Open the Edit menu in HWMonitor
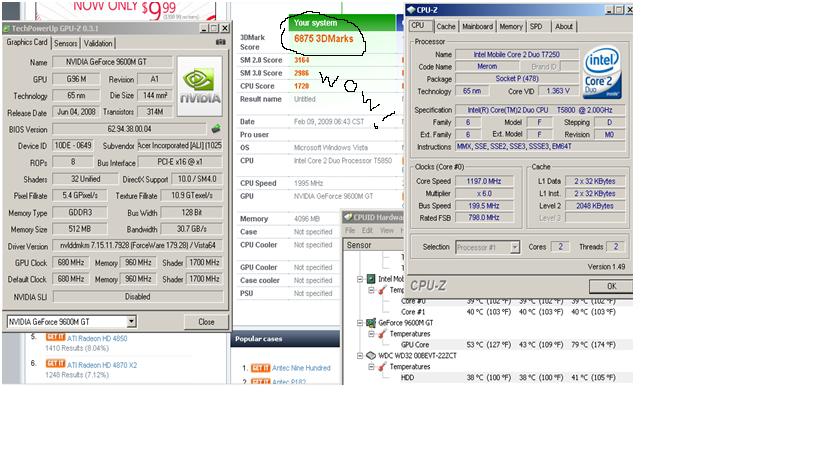This screenshot has height=472, width=840. [x=367, y=230]
